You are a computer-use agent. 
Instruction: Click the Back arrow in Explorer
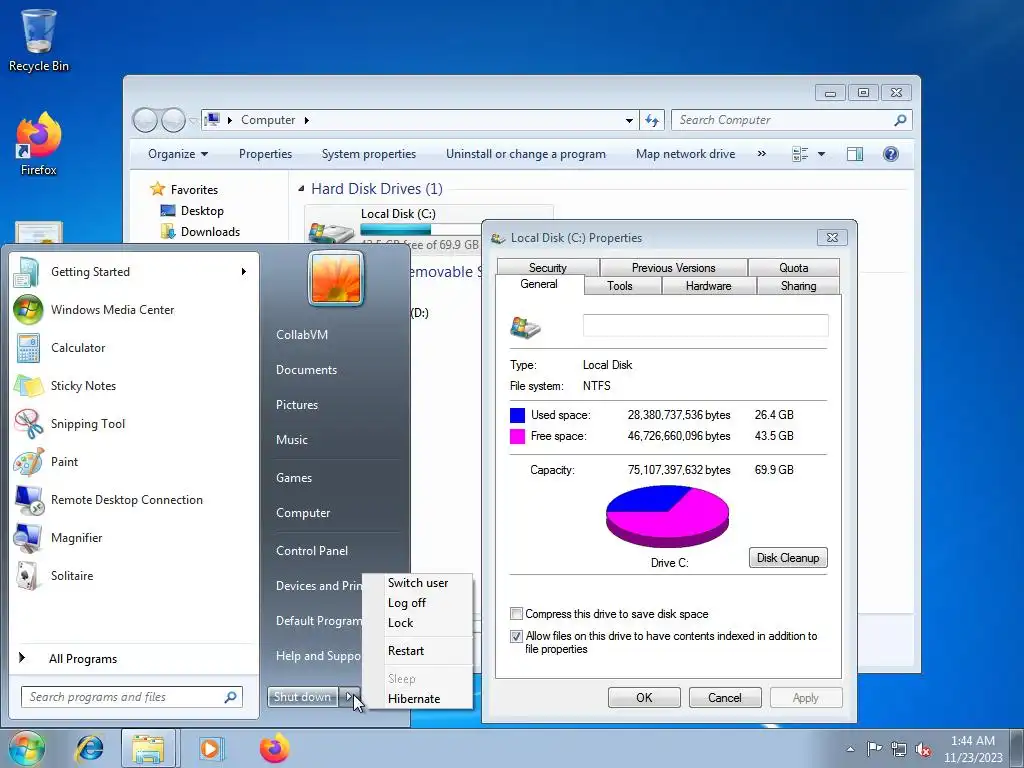(x=145, y=120)
